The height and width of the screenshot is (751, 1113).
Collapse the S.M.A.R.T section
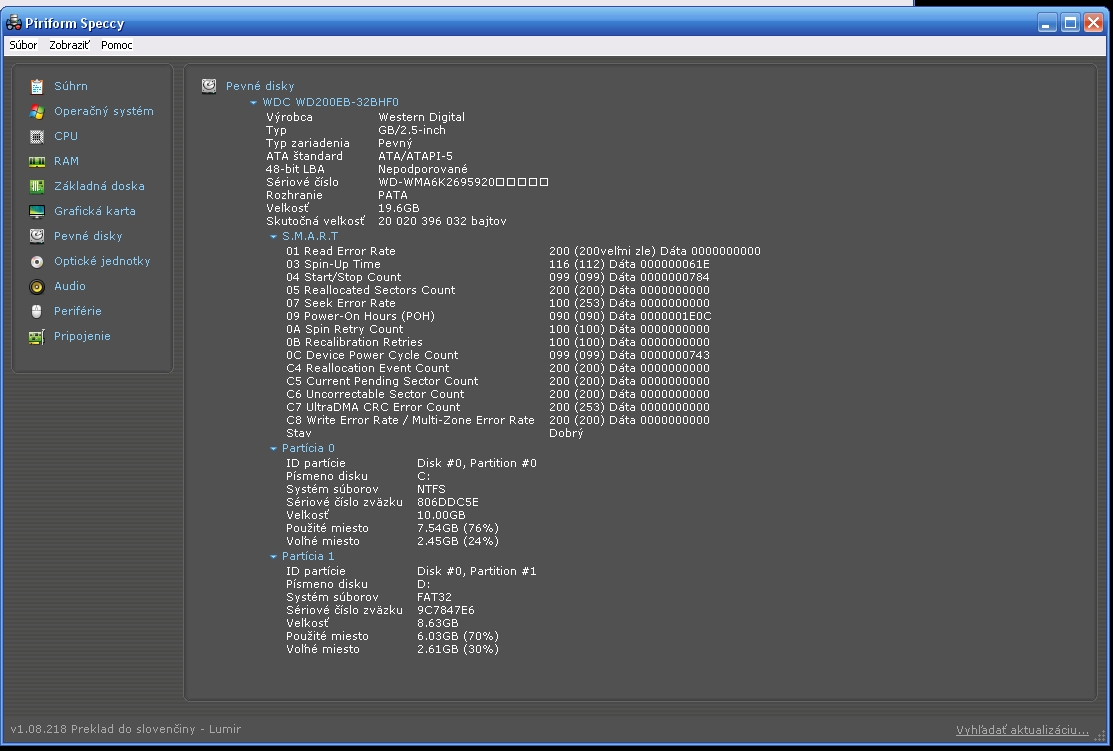point(273,236)
